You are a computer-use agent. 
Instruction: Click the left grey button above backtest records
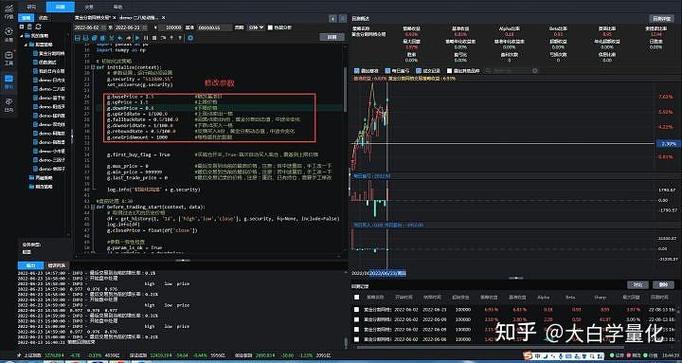pyautogui.click(x=637, y=285)
